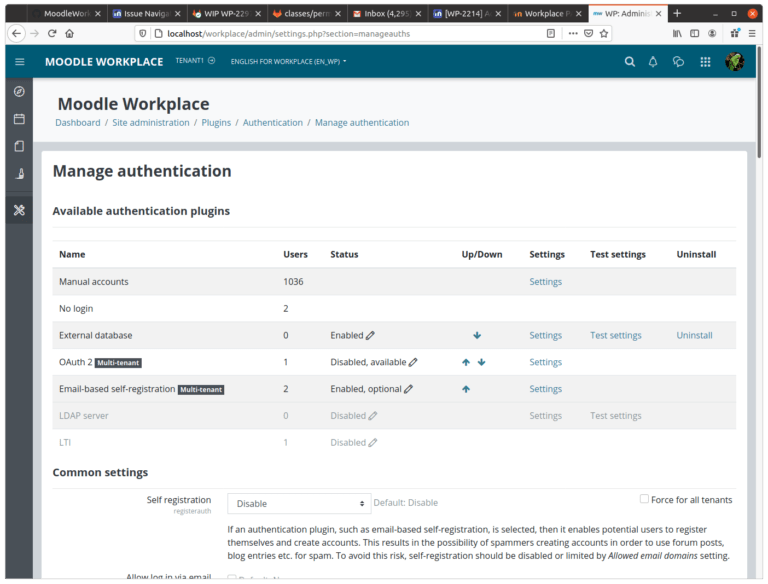The image size is (768, 584).
Task: Click Manage authentication breadcrumb link
Action: click(362, 122)
